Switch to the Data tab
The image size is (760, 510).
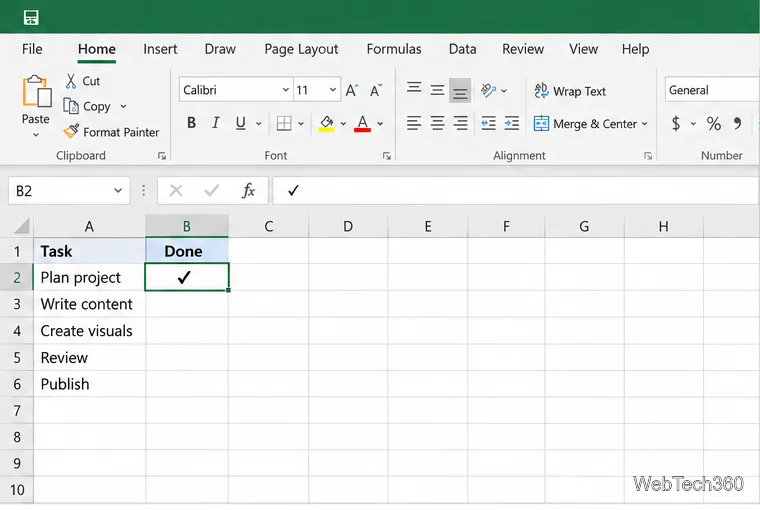(462, 49)
